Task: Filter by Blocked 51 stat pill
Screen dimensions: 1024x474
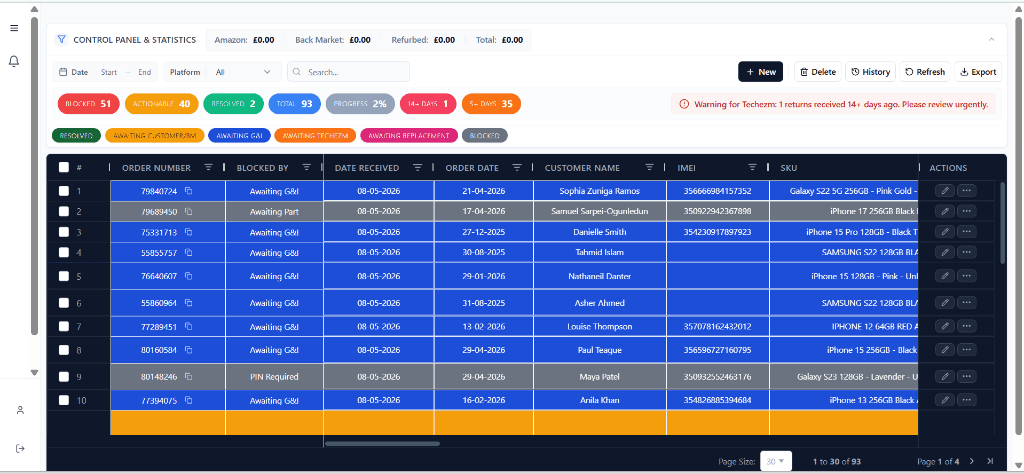Action: click(89, 104)
